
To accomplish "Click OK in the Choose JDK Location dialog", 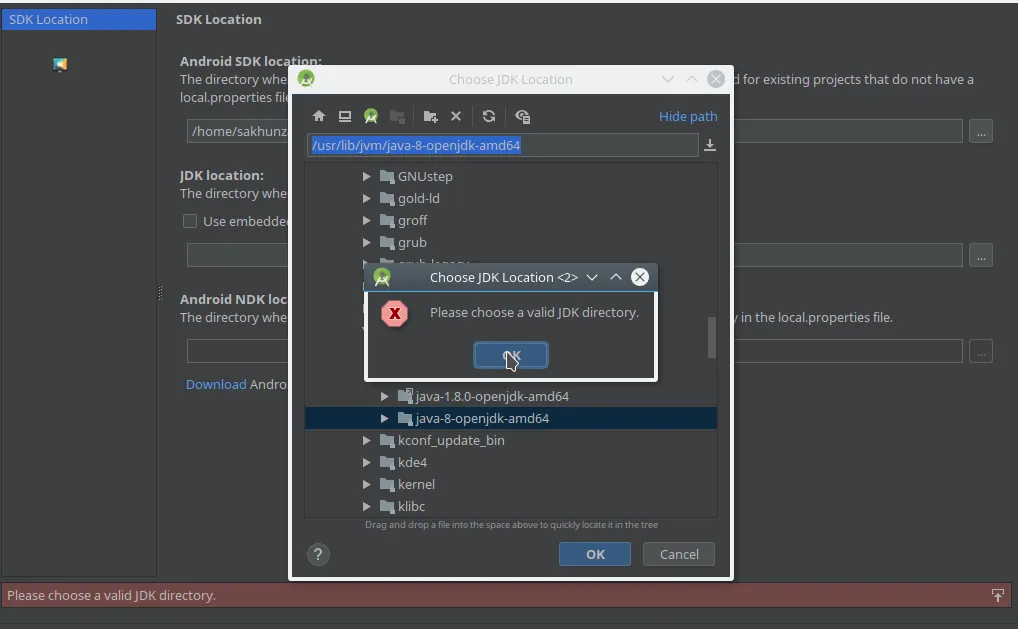I will (x=595, y=554).
